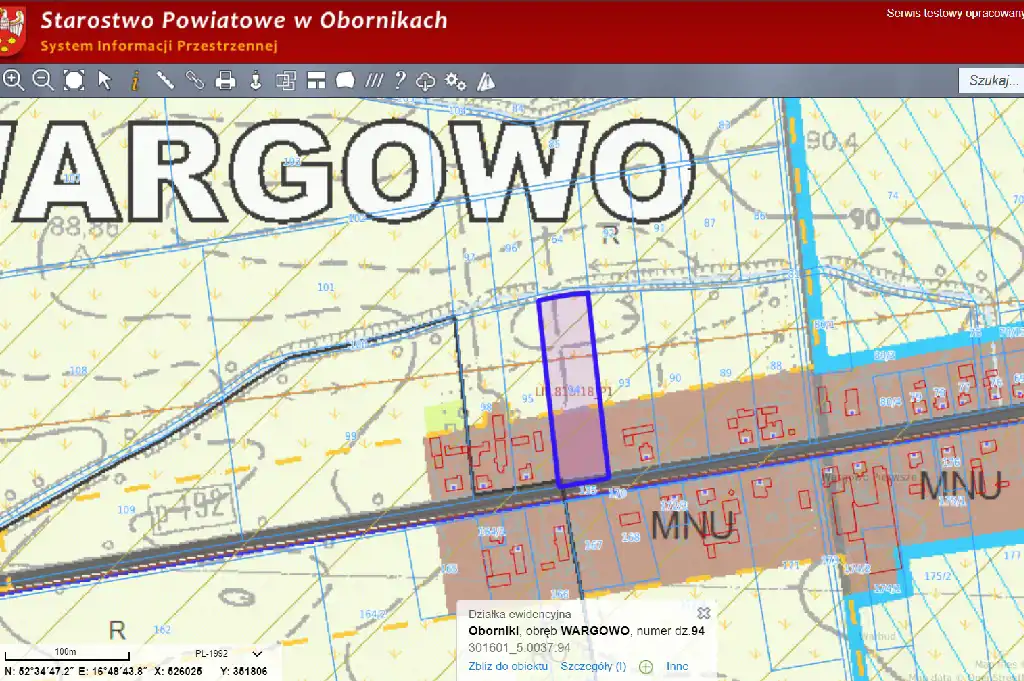This screenshot has height=681, width=1024.
Task: Close the Działka ewidencyjna popup
Action: (x=703, y=613)
